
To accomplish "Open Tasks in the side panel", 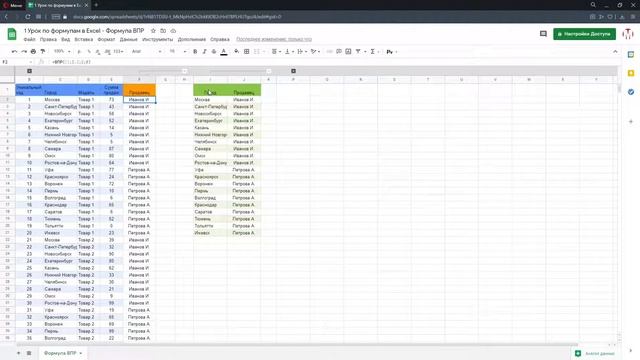I will pos(631,92).
